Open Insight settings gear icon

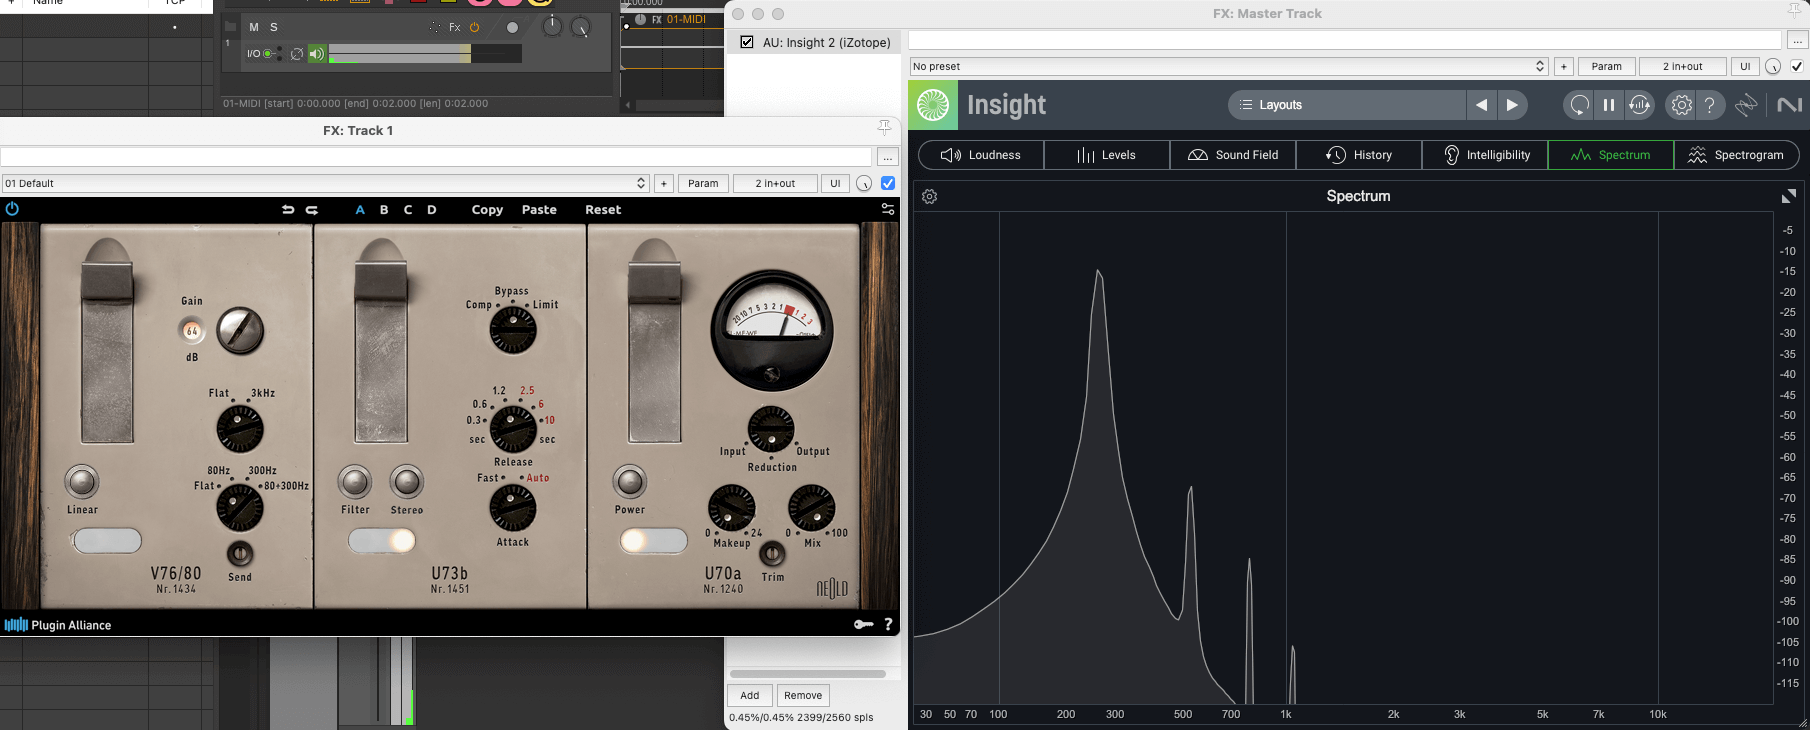[1681, 105]
